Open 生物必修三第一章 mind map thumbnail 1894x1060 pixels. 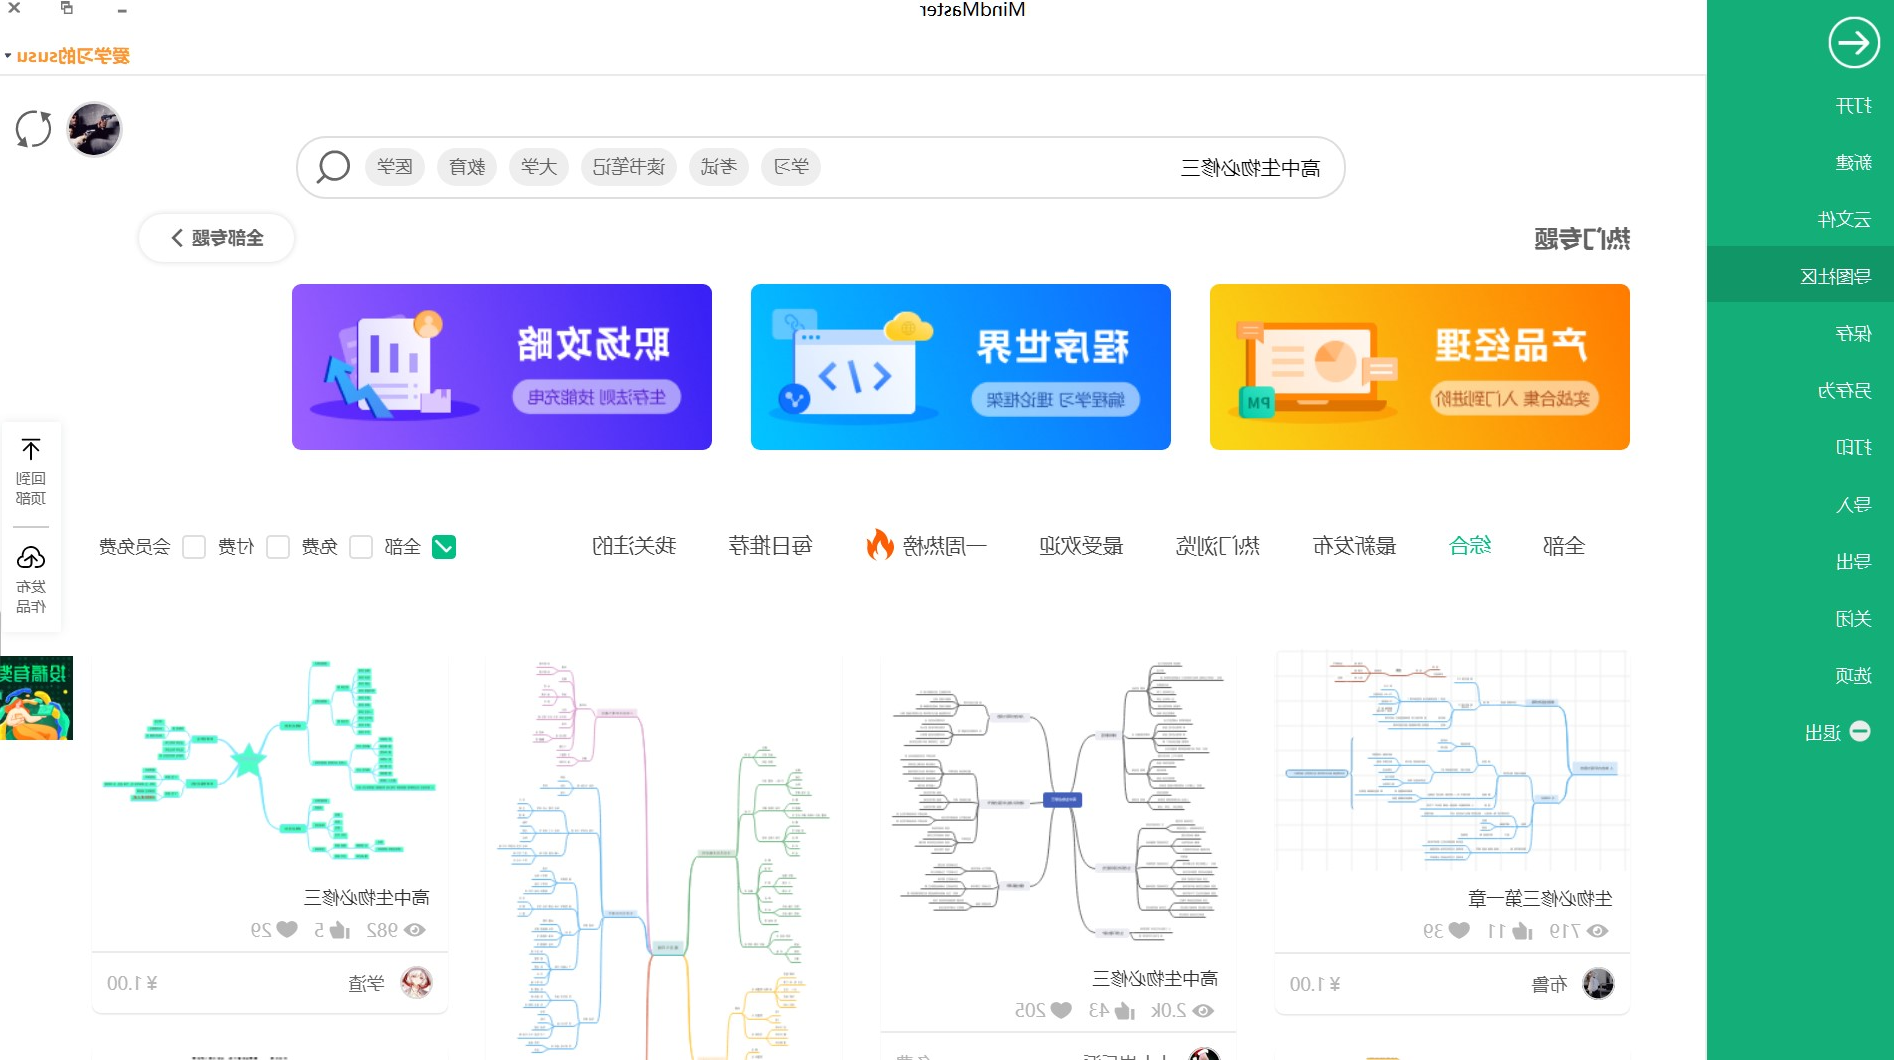pos(1452,762)
